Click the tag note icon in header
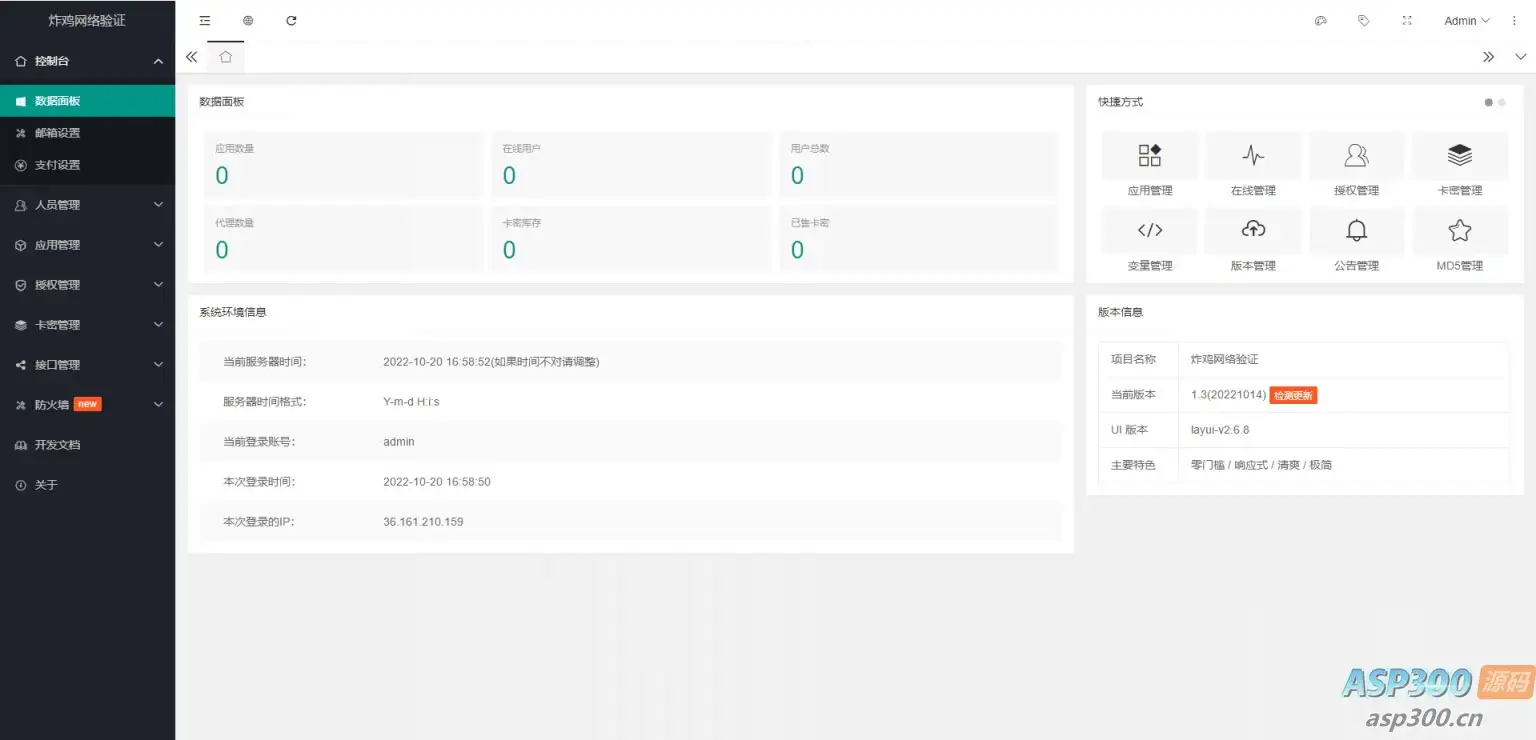Viewport: 1536px width, 740px height. click(1363, 20)
